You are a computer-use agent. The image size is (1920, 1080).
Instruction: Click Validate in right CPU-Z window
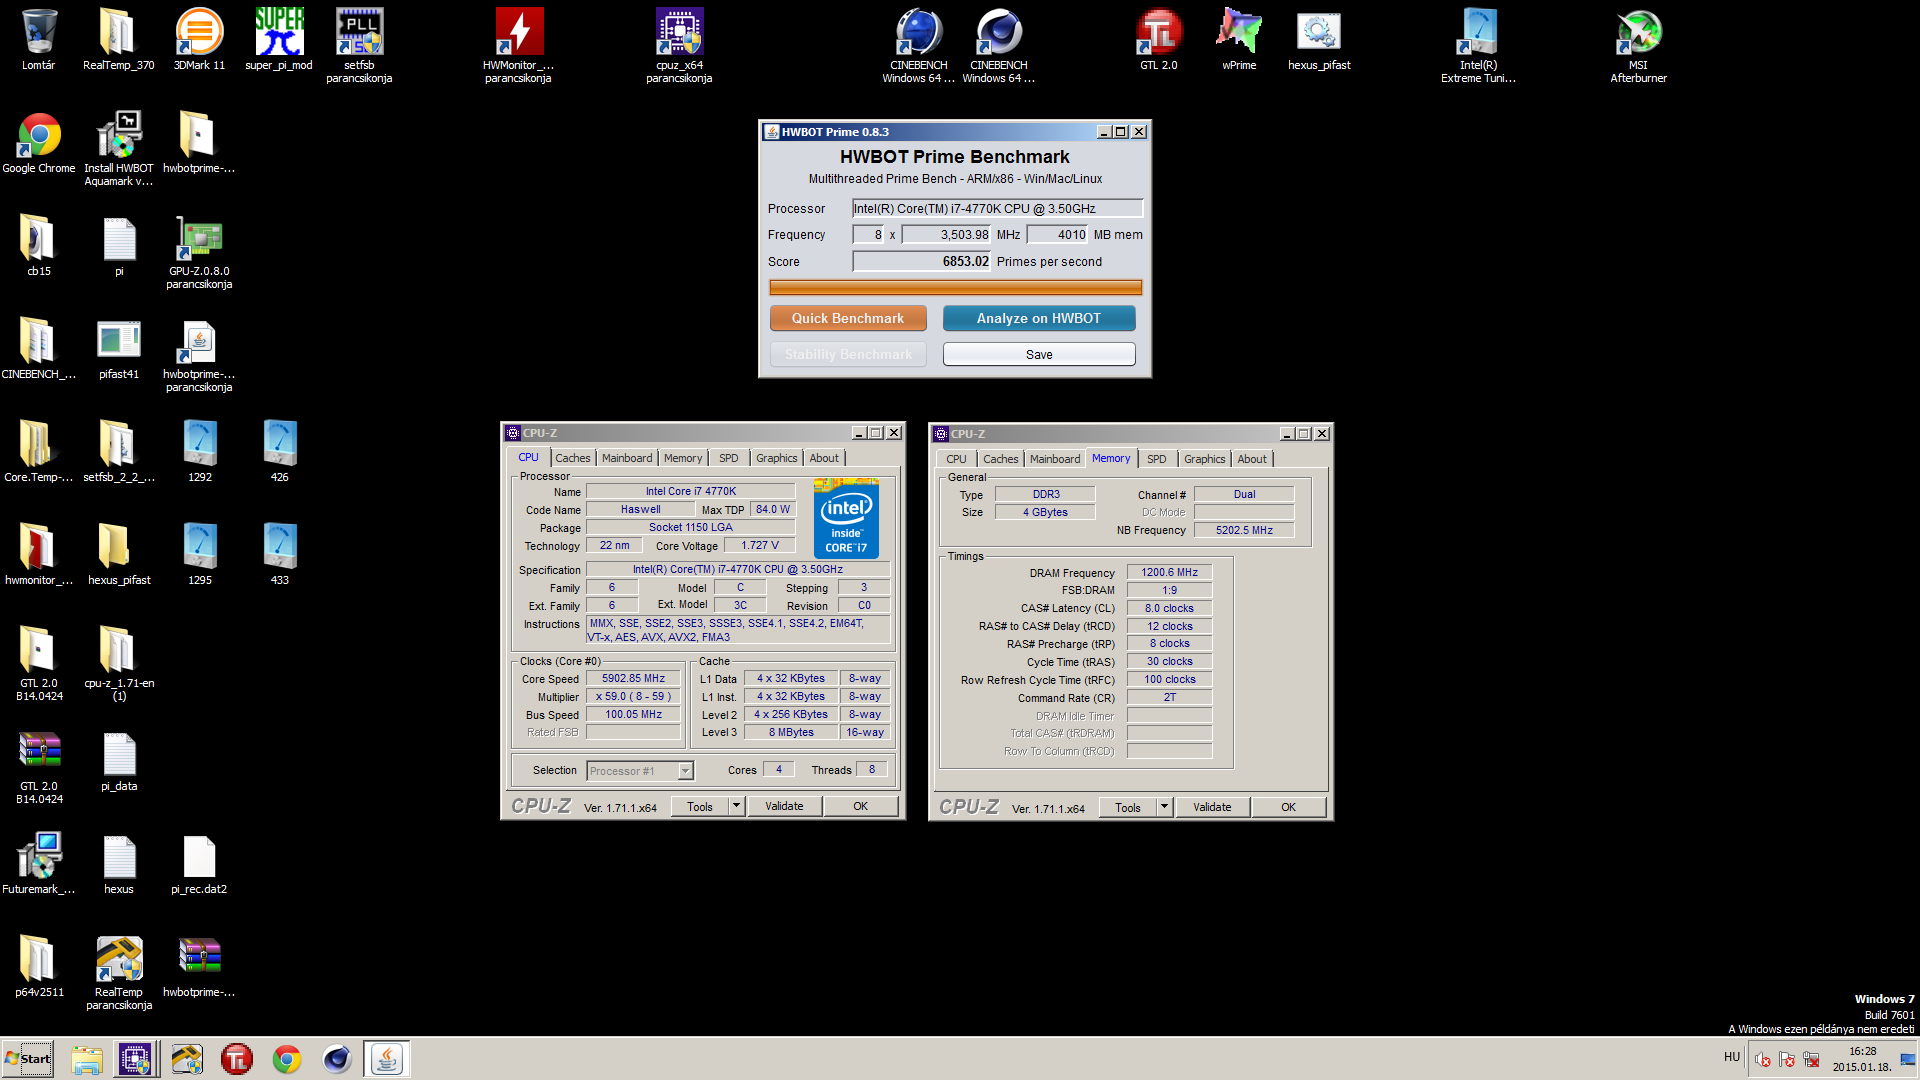(1212, 807)
